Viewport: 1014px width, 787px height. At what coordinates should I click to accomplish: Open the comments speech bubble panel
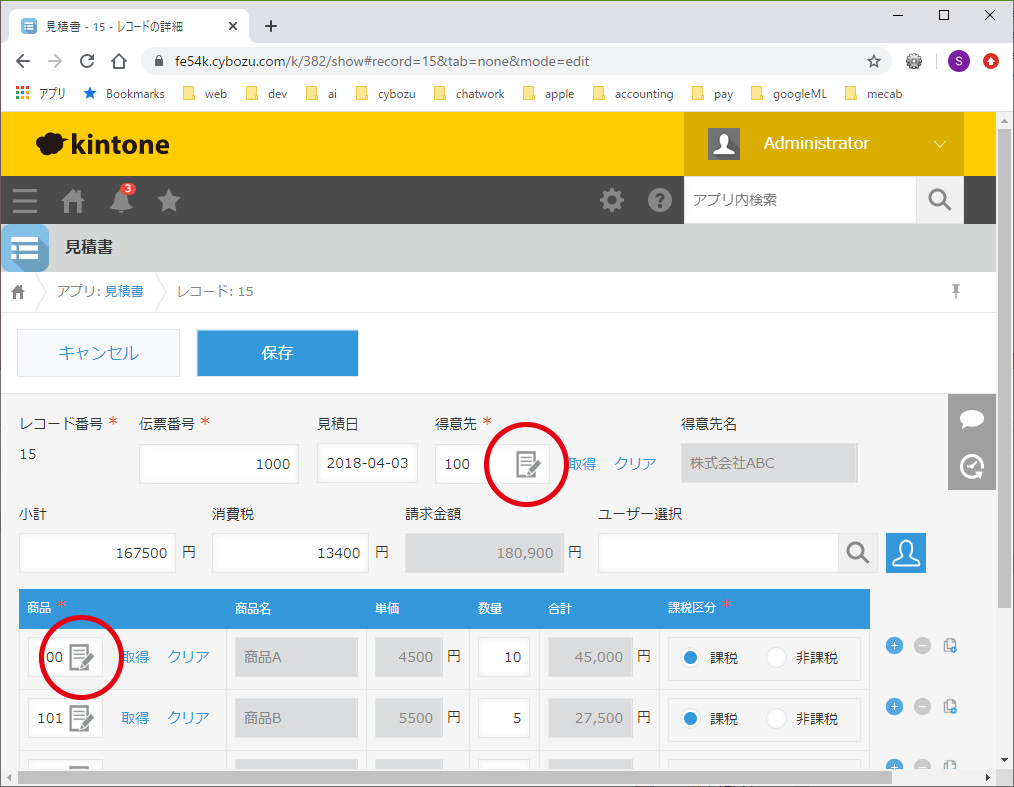point(972,419)
